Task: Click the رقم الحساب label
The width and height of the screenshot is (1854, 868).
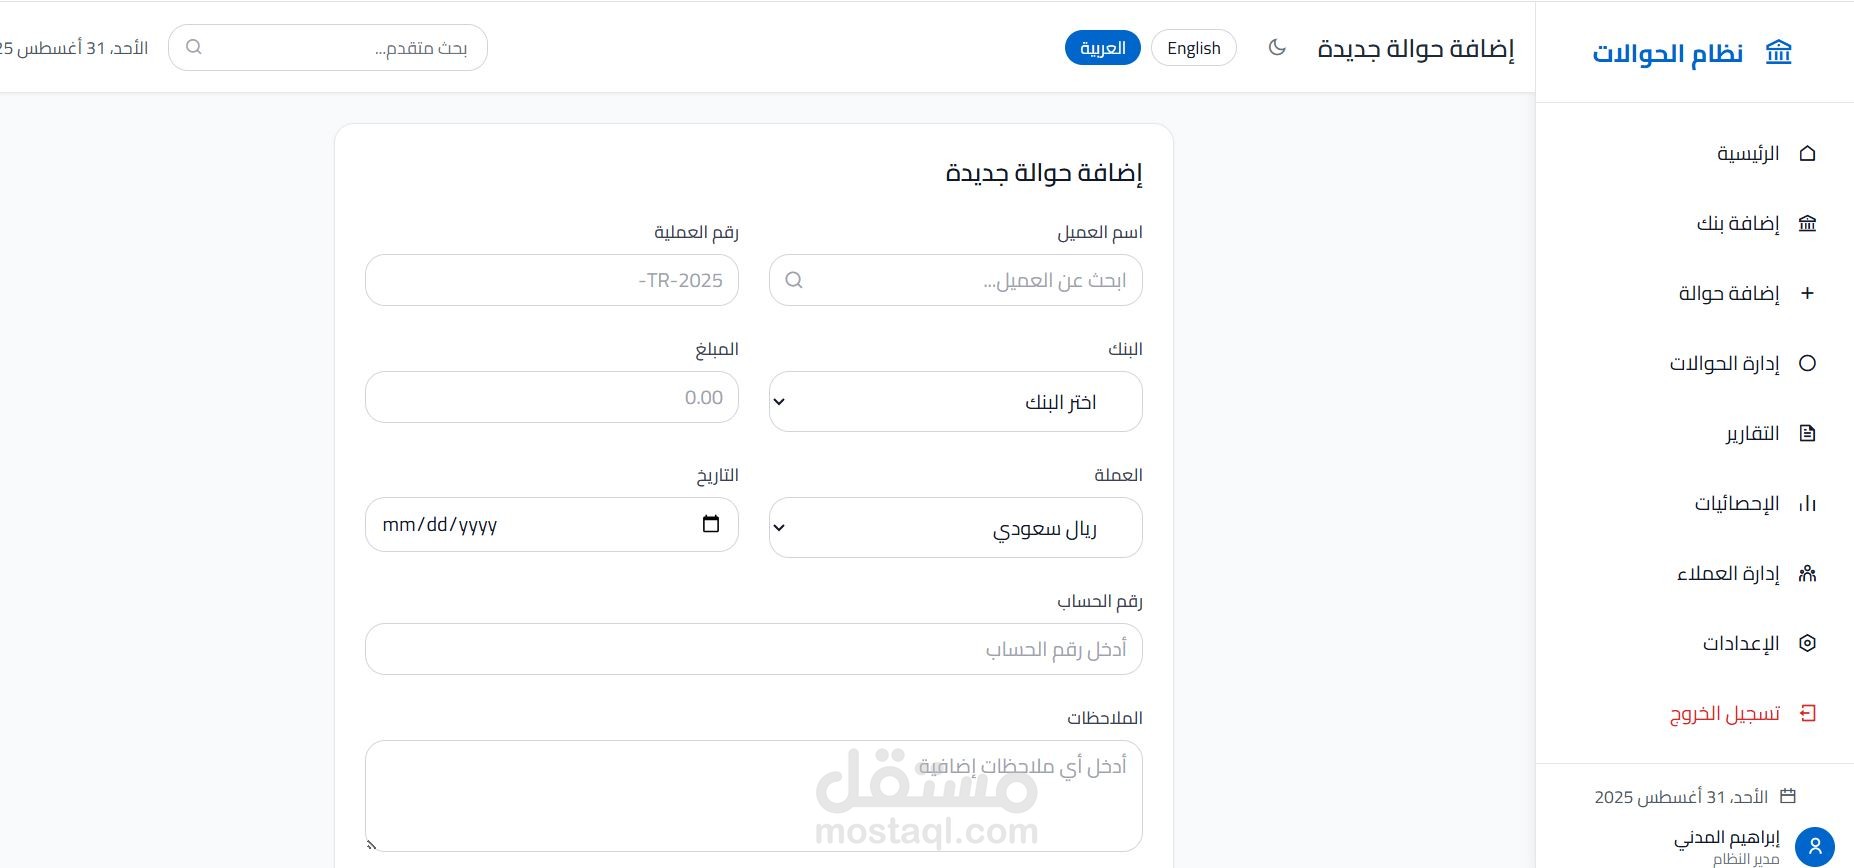Action: click(x=1100, y=601)
